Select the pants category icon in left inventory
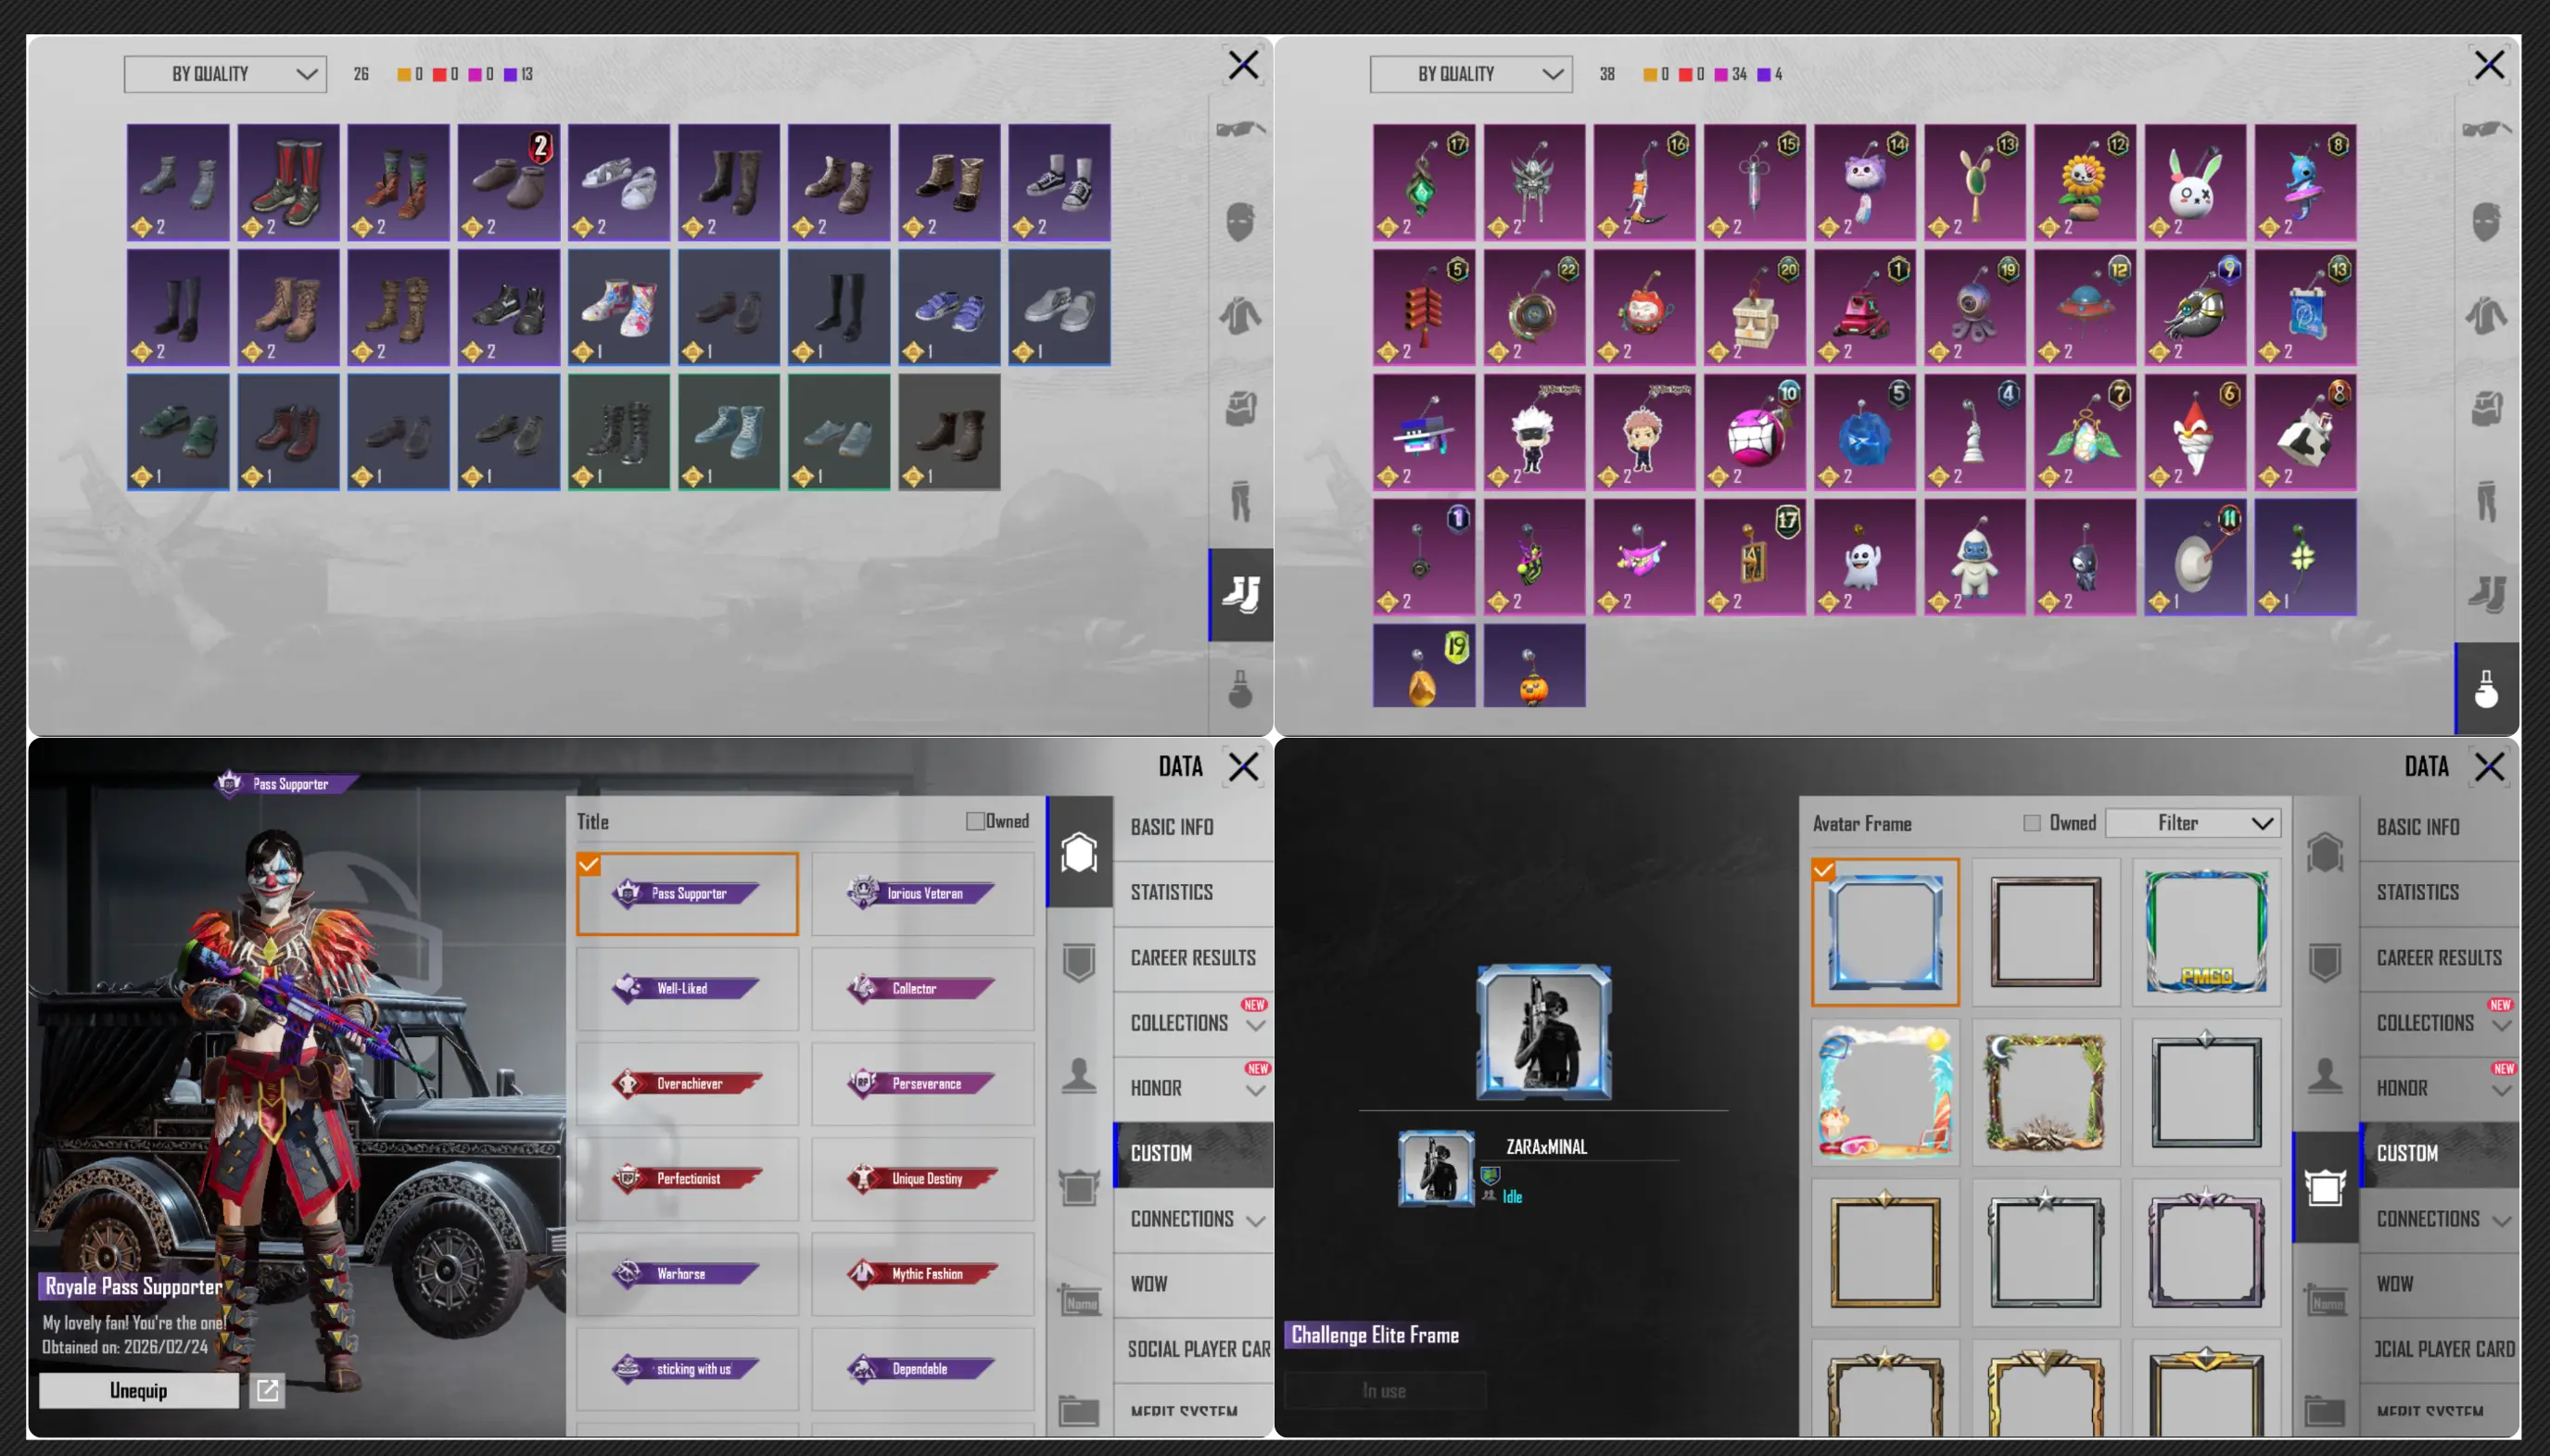Image resolution: width=2550 pixels, height=1456 pixels. pyautogui.click(x=1240, y=501)
